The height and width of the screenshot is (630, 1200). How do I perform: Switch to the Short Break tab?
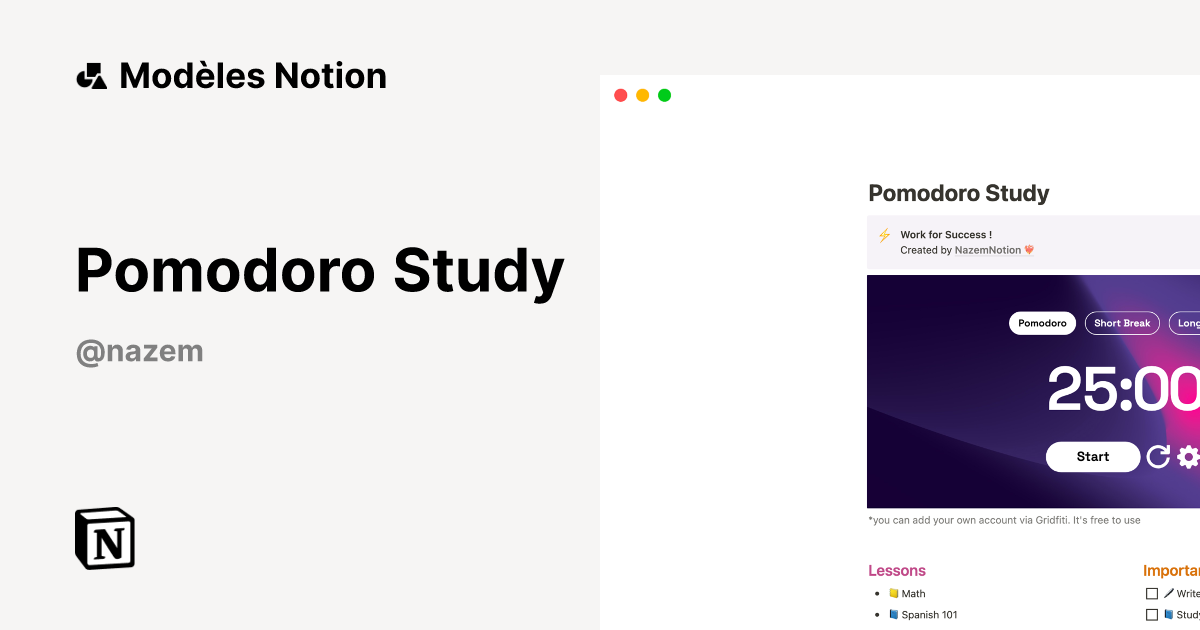tap(1122, 322)
